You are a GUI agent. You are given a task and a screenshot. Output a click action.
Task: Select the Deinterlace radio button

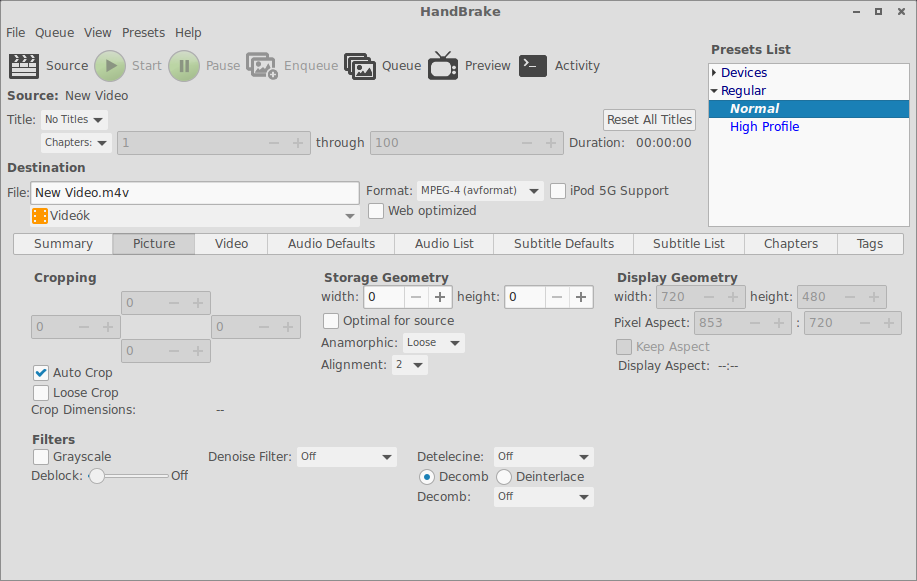point(504,477)
